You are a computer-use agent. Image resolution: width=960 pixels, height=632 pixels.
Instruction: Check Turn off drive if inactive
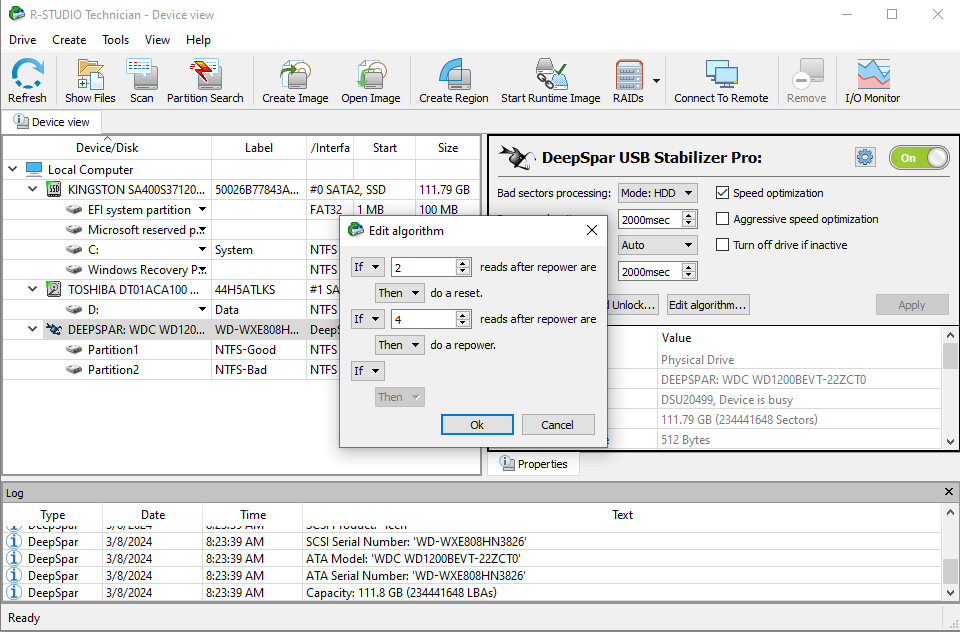(722, 245)
